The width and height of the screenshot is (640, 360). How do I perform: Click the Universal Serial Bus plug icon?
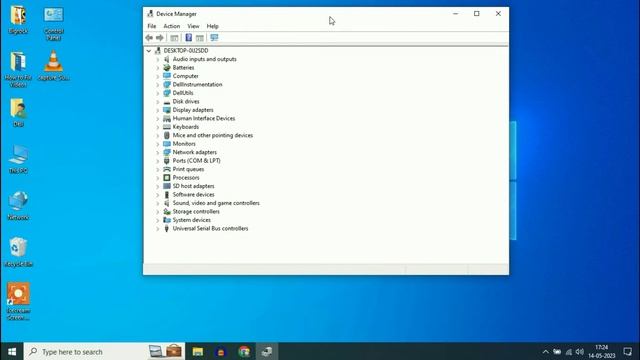point(167,229)
